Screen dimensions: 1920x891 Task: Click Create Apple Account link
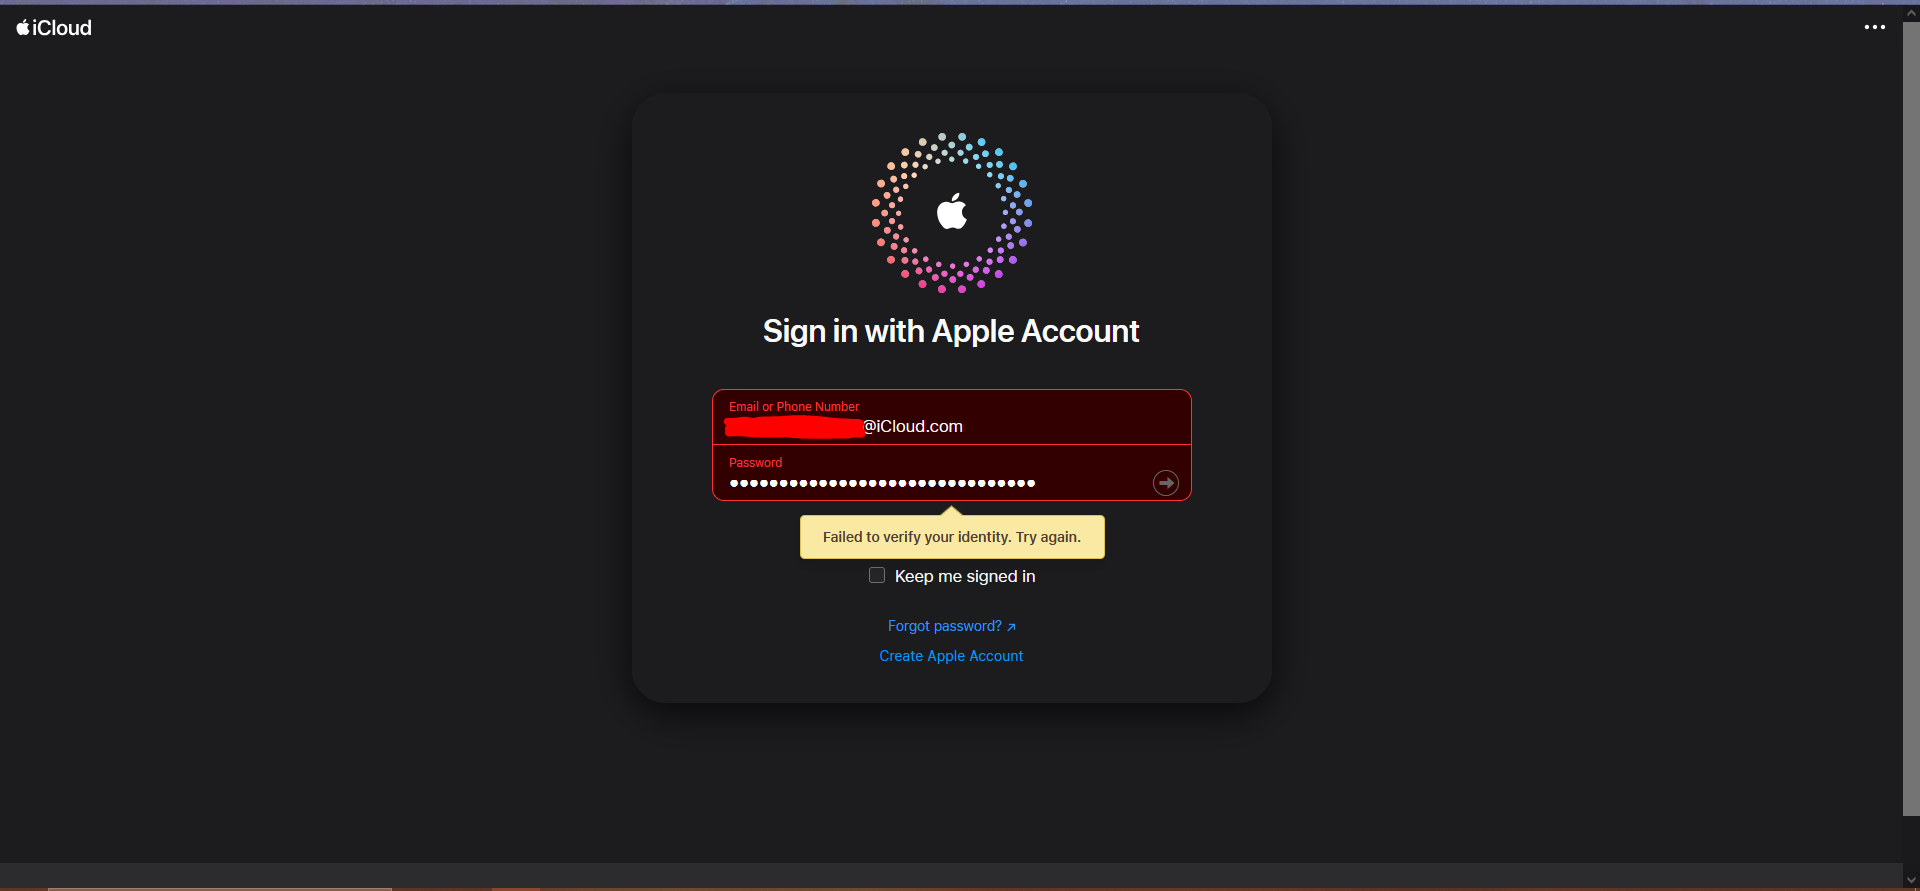click(951, 656)
